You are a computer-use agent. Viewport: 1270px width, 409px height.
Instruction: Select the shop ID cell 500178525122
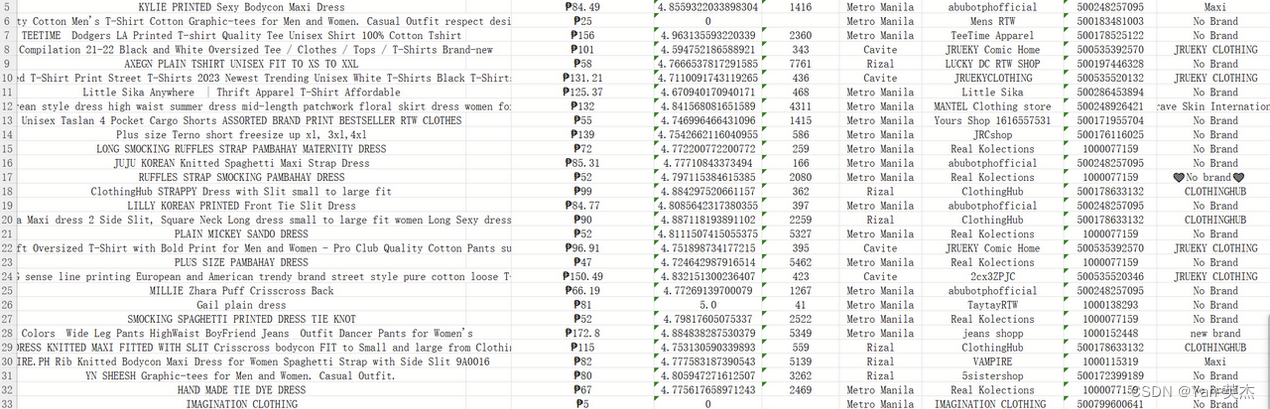[x=1110, y=35]
